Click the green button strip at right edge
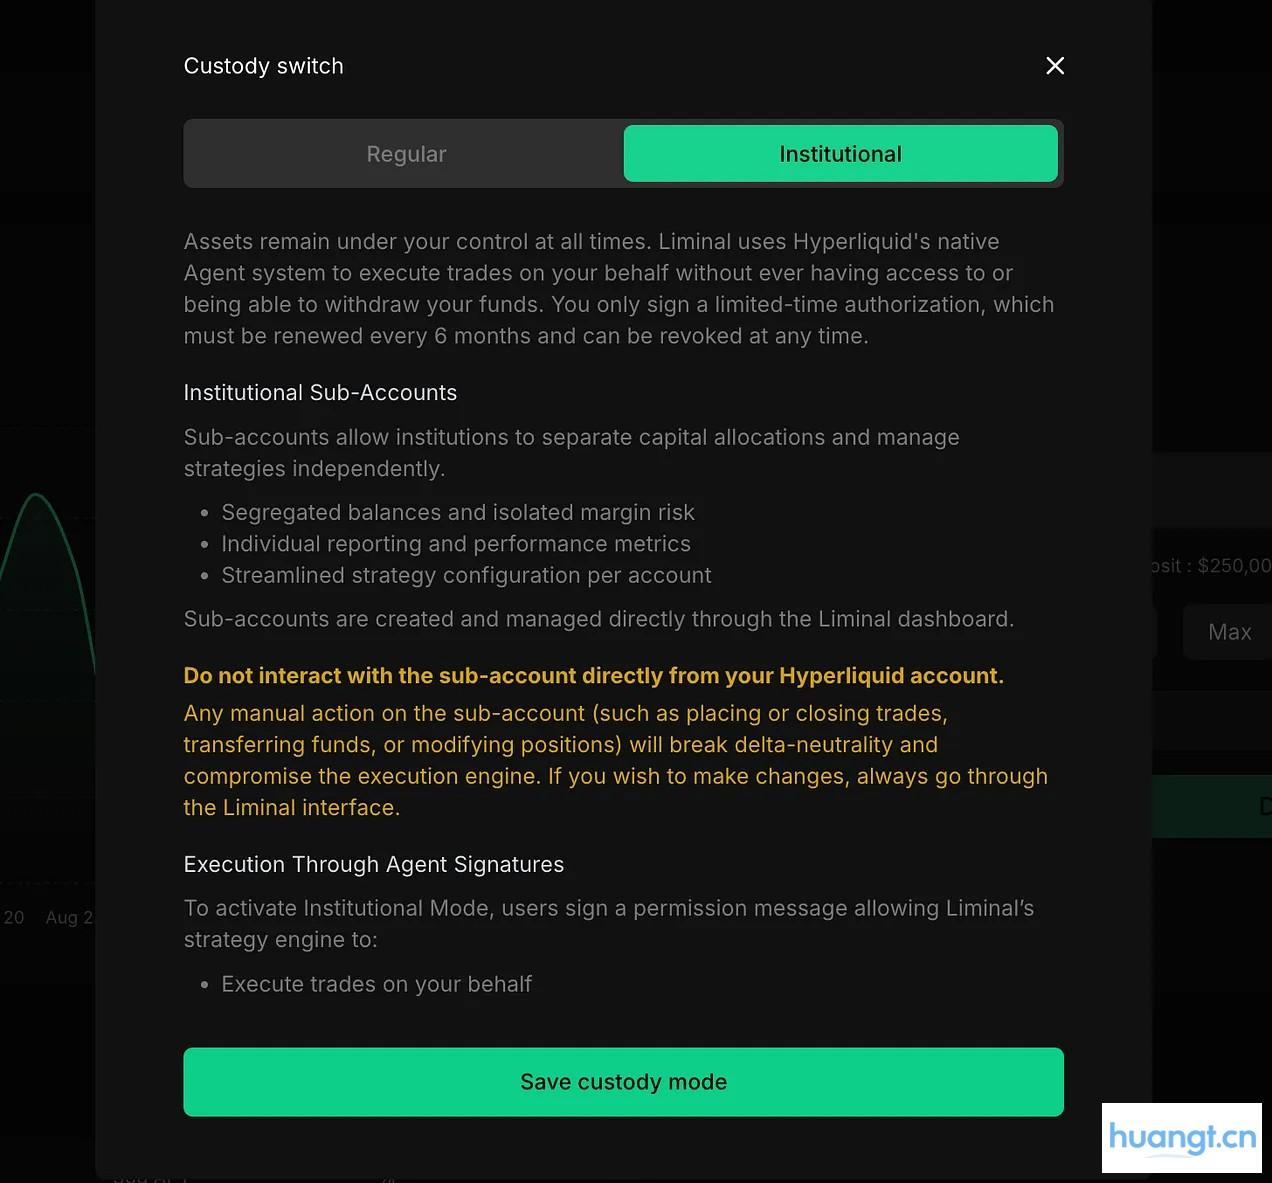Screen dimensions: 1272x1183 pos(1210,806)
